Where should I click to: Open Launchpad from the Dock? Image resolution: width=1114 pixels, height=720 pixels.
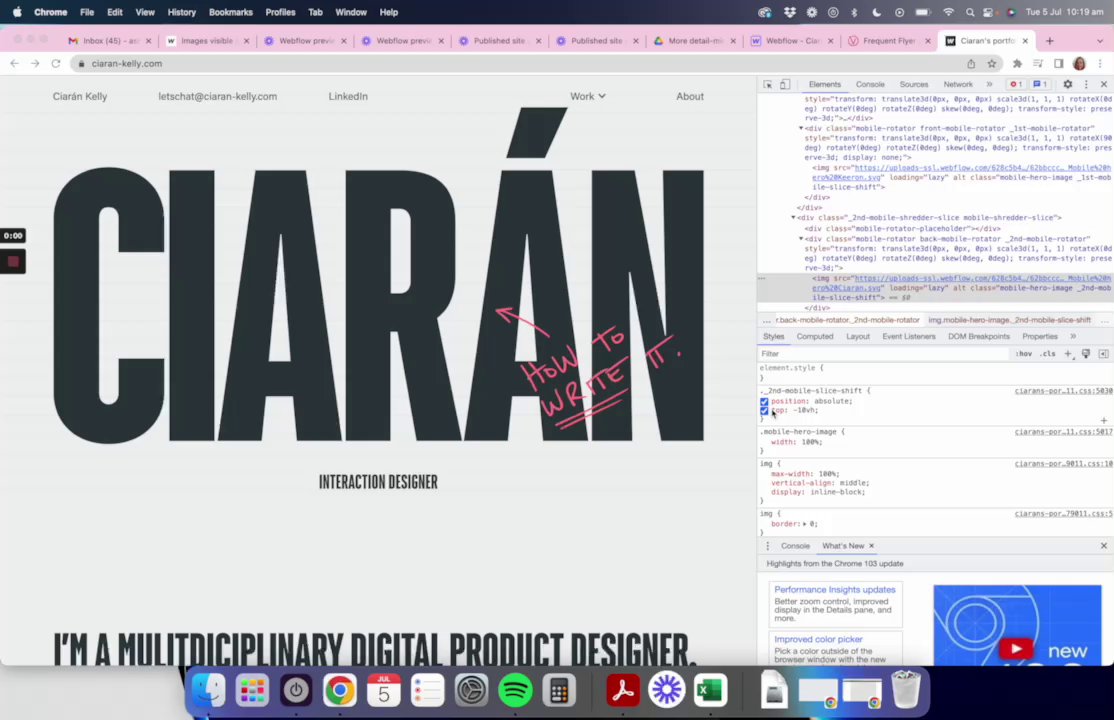point(252,689)
